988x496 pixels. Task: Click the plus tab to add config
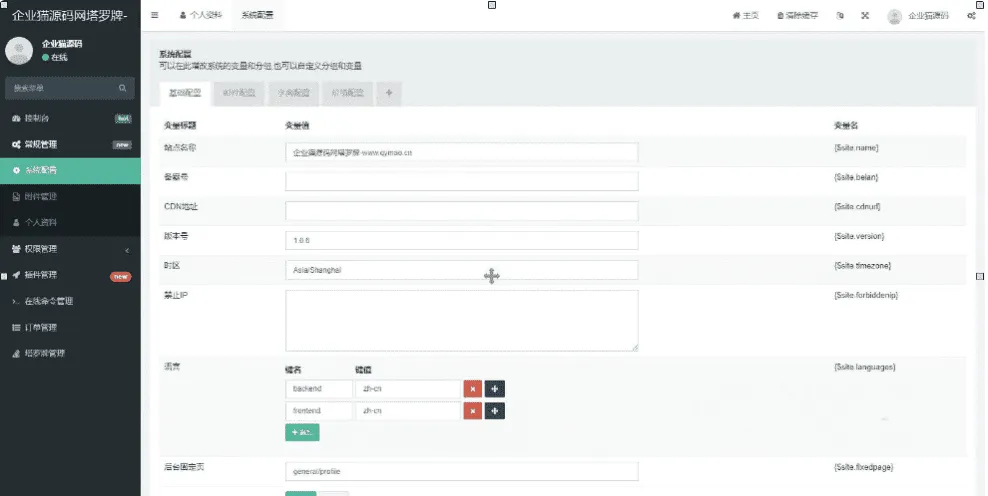click(x=389, y=93)
